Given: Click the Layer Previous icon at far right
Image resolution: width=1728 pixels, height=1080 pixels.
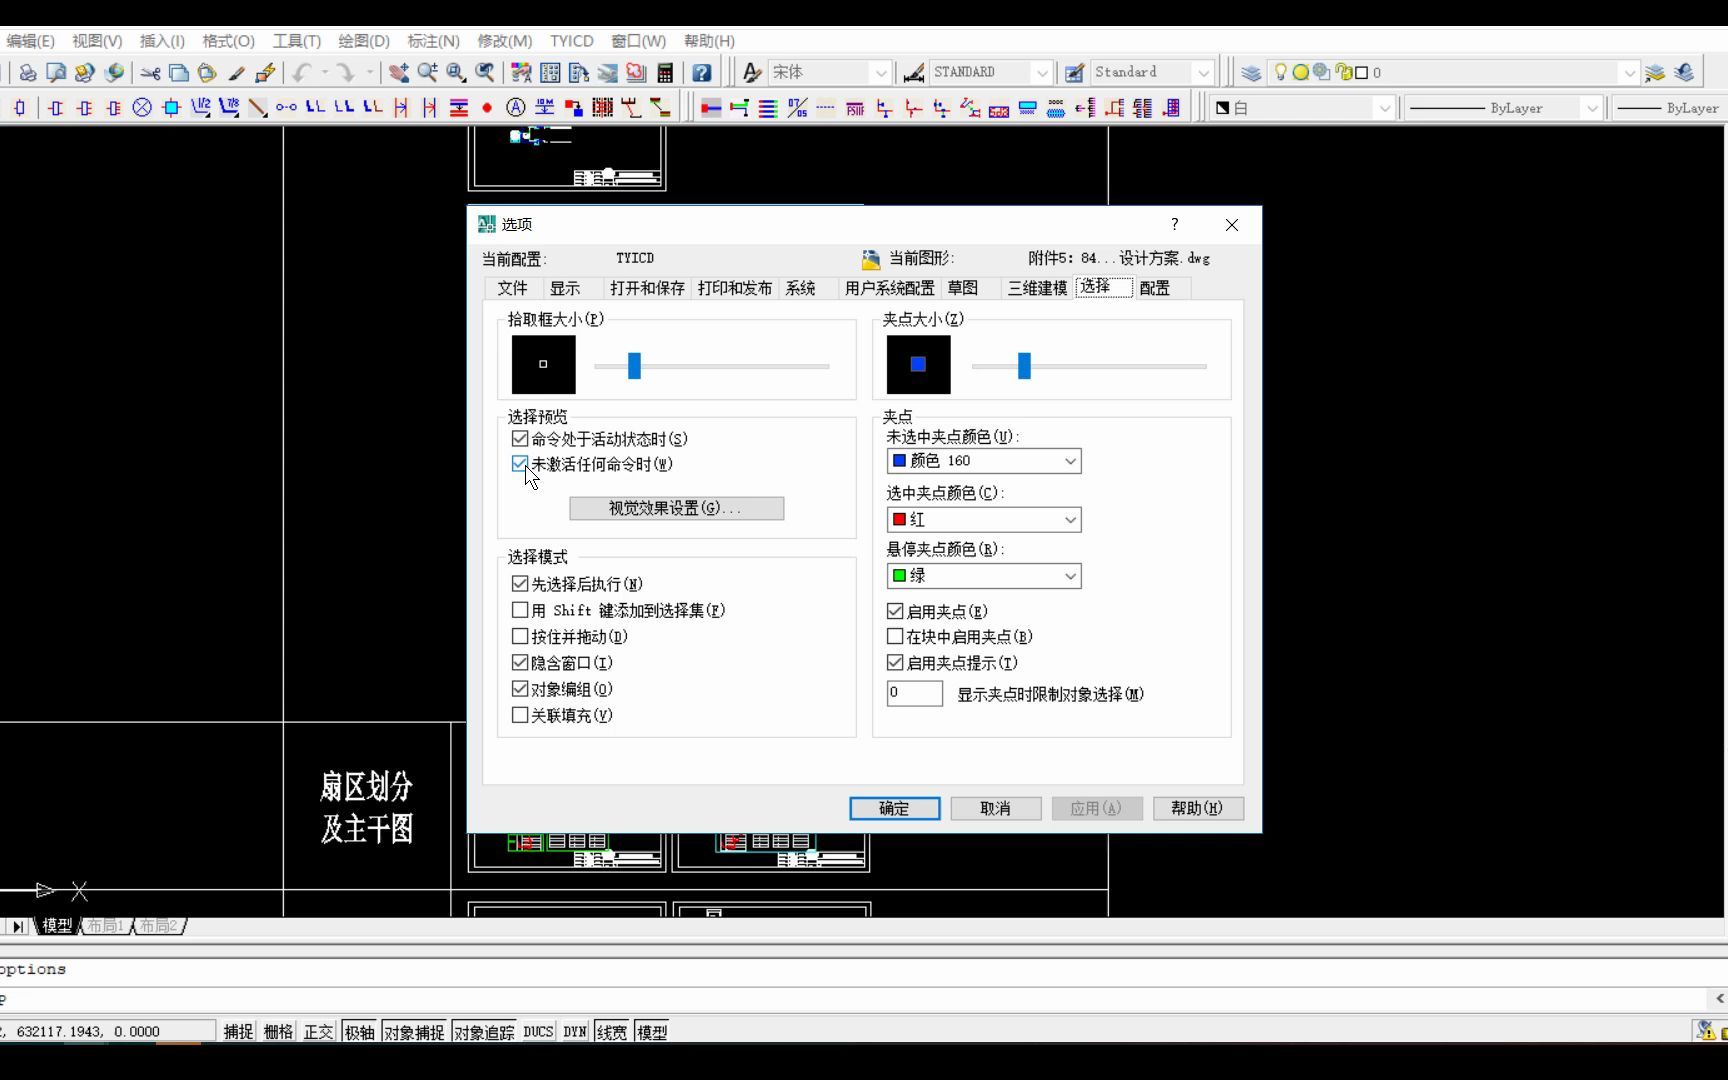Looking at the screenshot, I should 1684,72.
